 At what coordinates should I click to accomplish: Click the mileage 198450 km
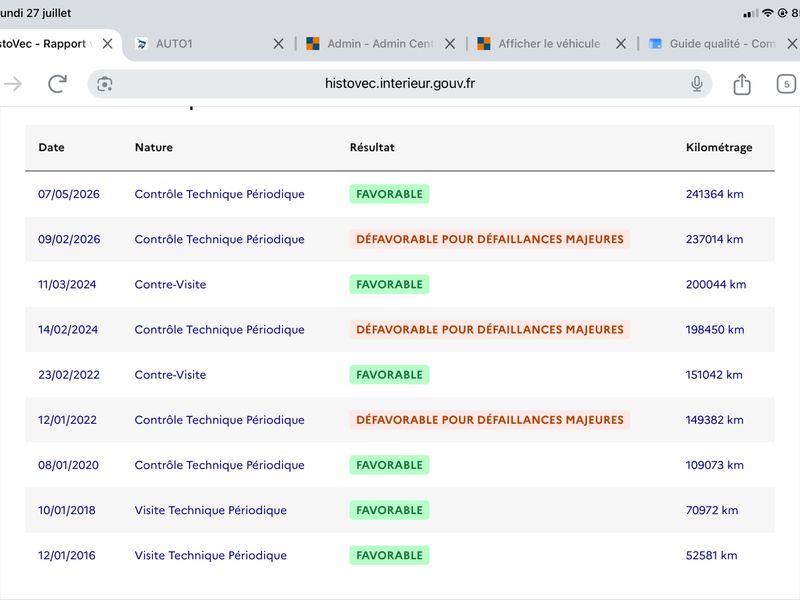(715, 330)
